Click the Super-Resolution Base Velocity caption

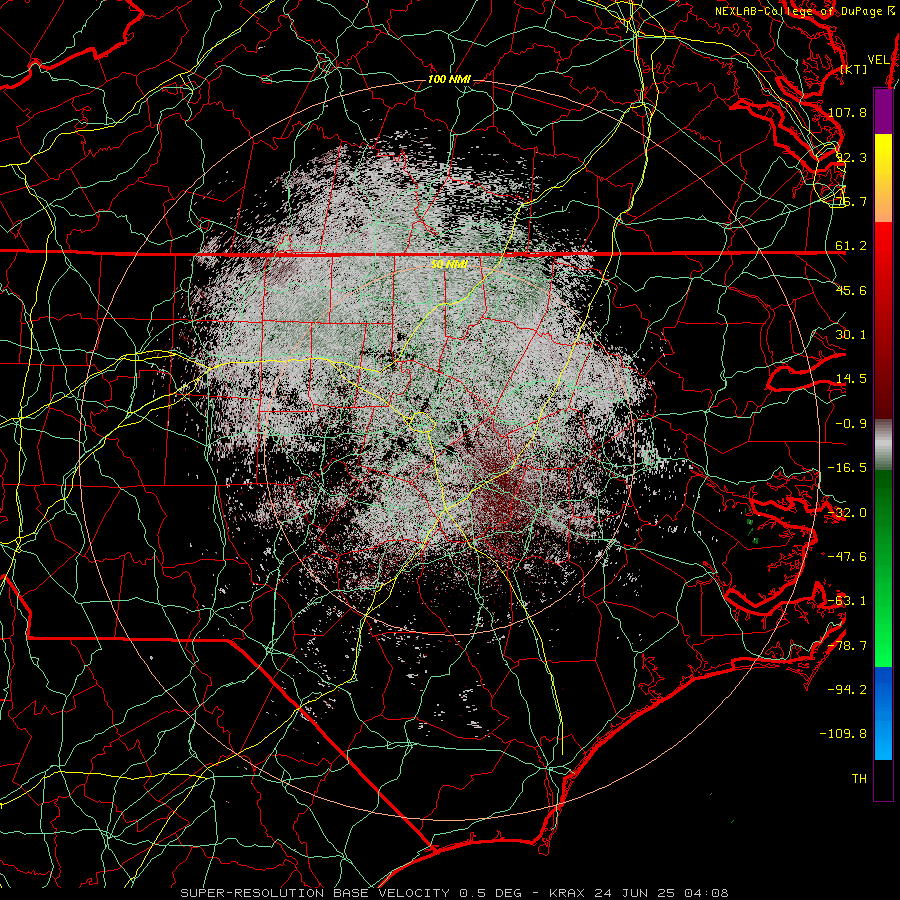(454, 893)
